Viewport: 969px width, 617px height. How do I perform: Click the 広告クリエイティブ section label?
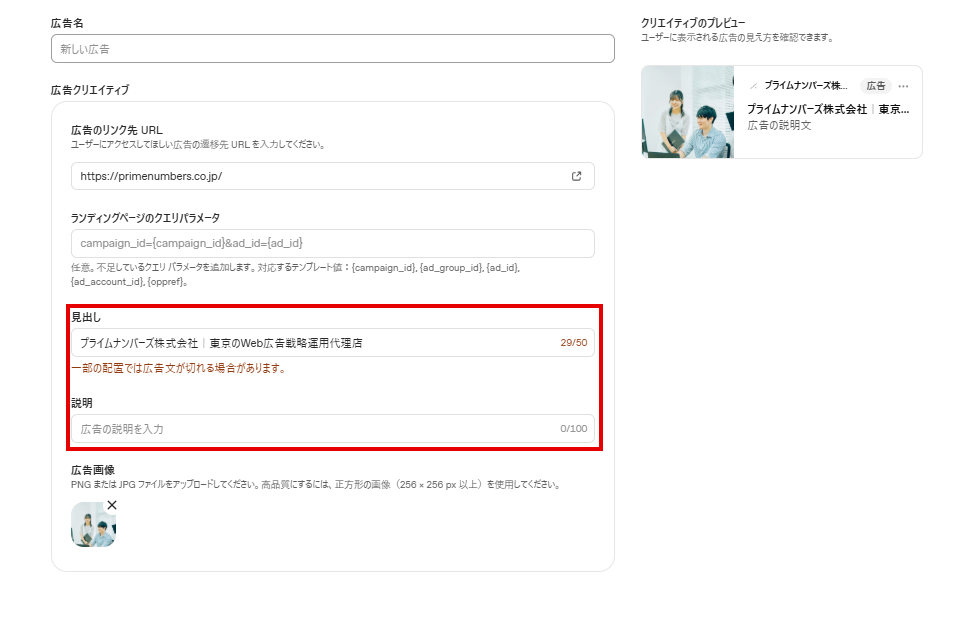tap(90, 90)
